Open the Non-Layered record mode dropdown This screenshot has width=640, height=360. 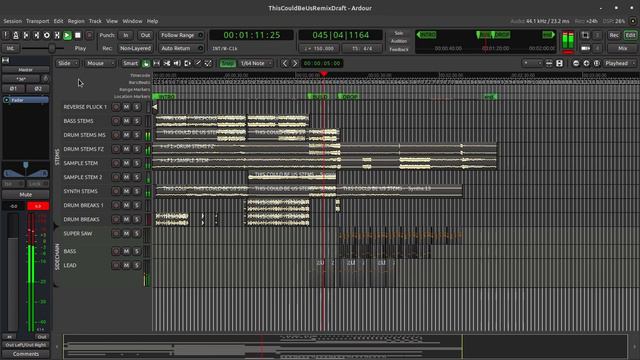[135, 48]
